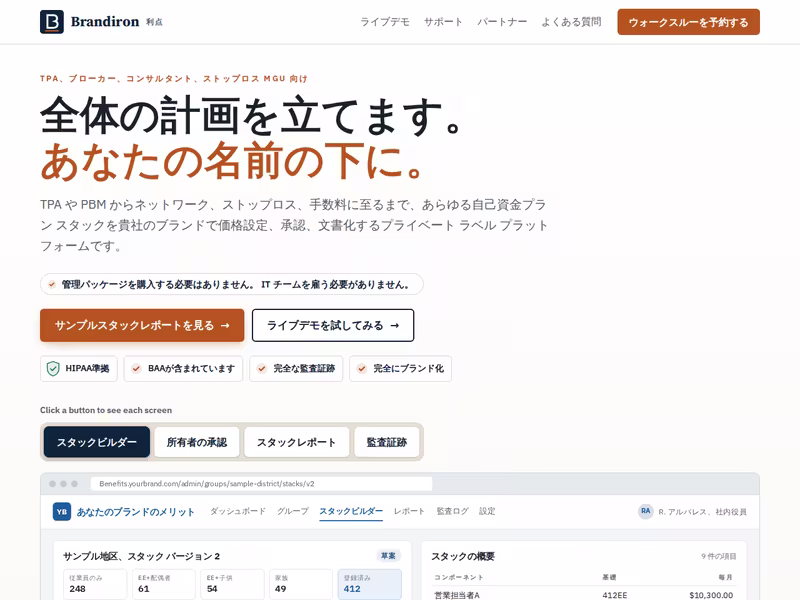Click the 毎月 column header
The image size is (800, 600).
point(726,577)
